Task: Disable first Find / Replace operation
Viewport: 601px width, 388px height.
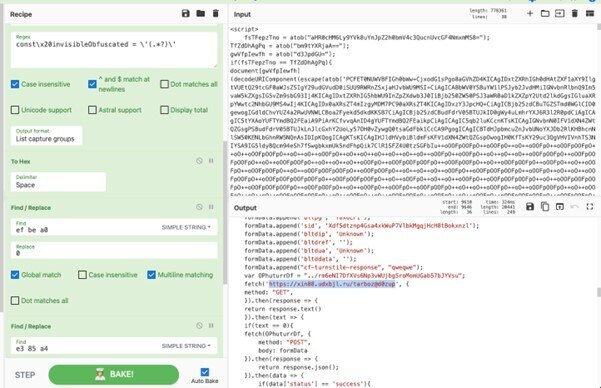Action: coord(199,207)
